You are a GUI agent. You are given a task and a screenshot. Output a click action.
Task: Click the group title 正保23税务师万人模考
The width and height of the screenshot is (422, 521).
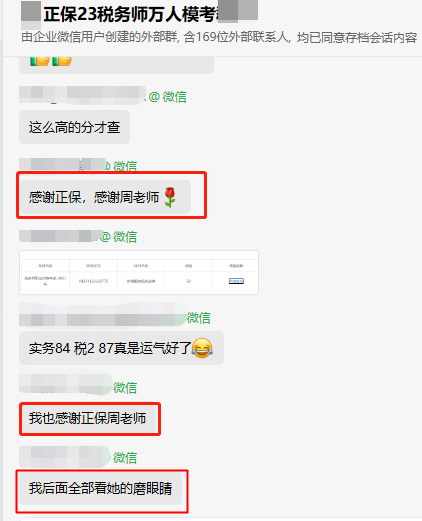[x=131, y=14]
